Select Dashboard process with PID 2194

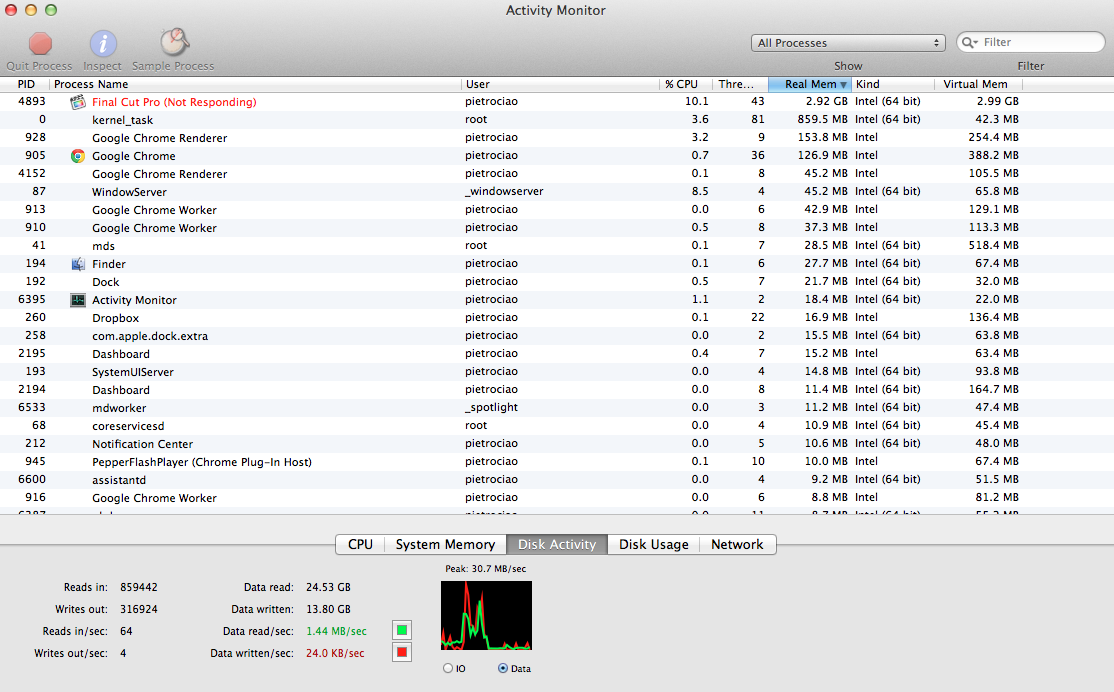click(x=557, y=390)
